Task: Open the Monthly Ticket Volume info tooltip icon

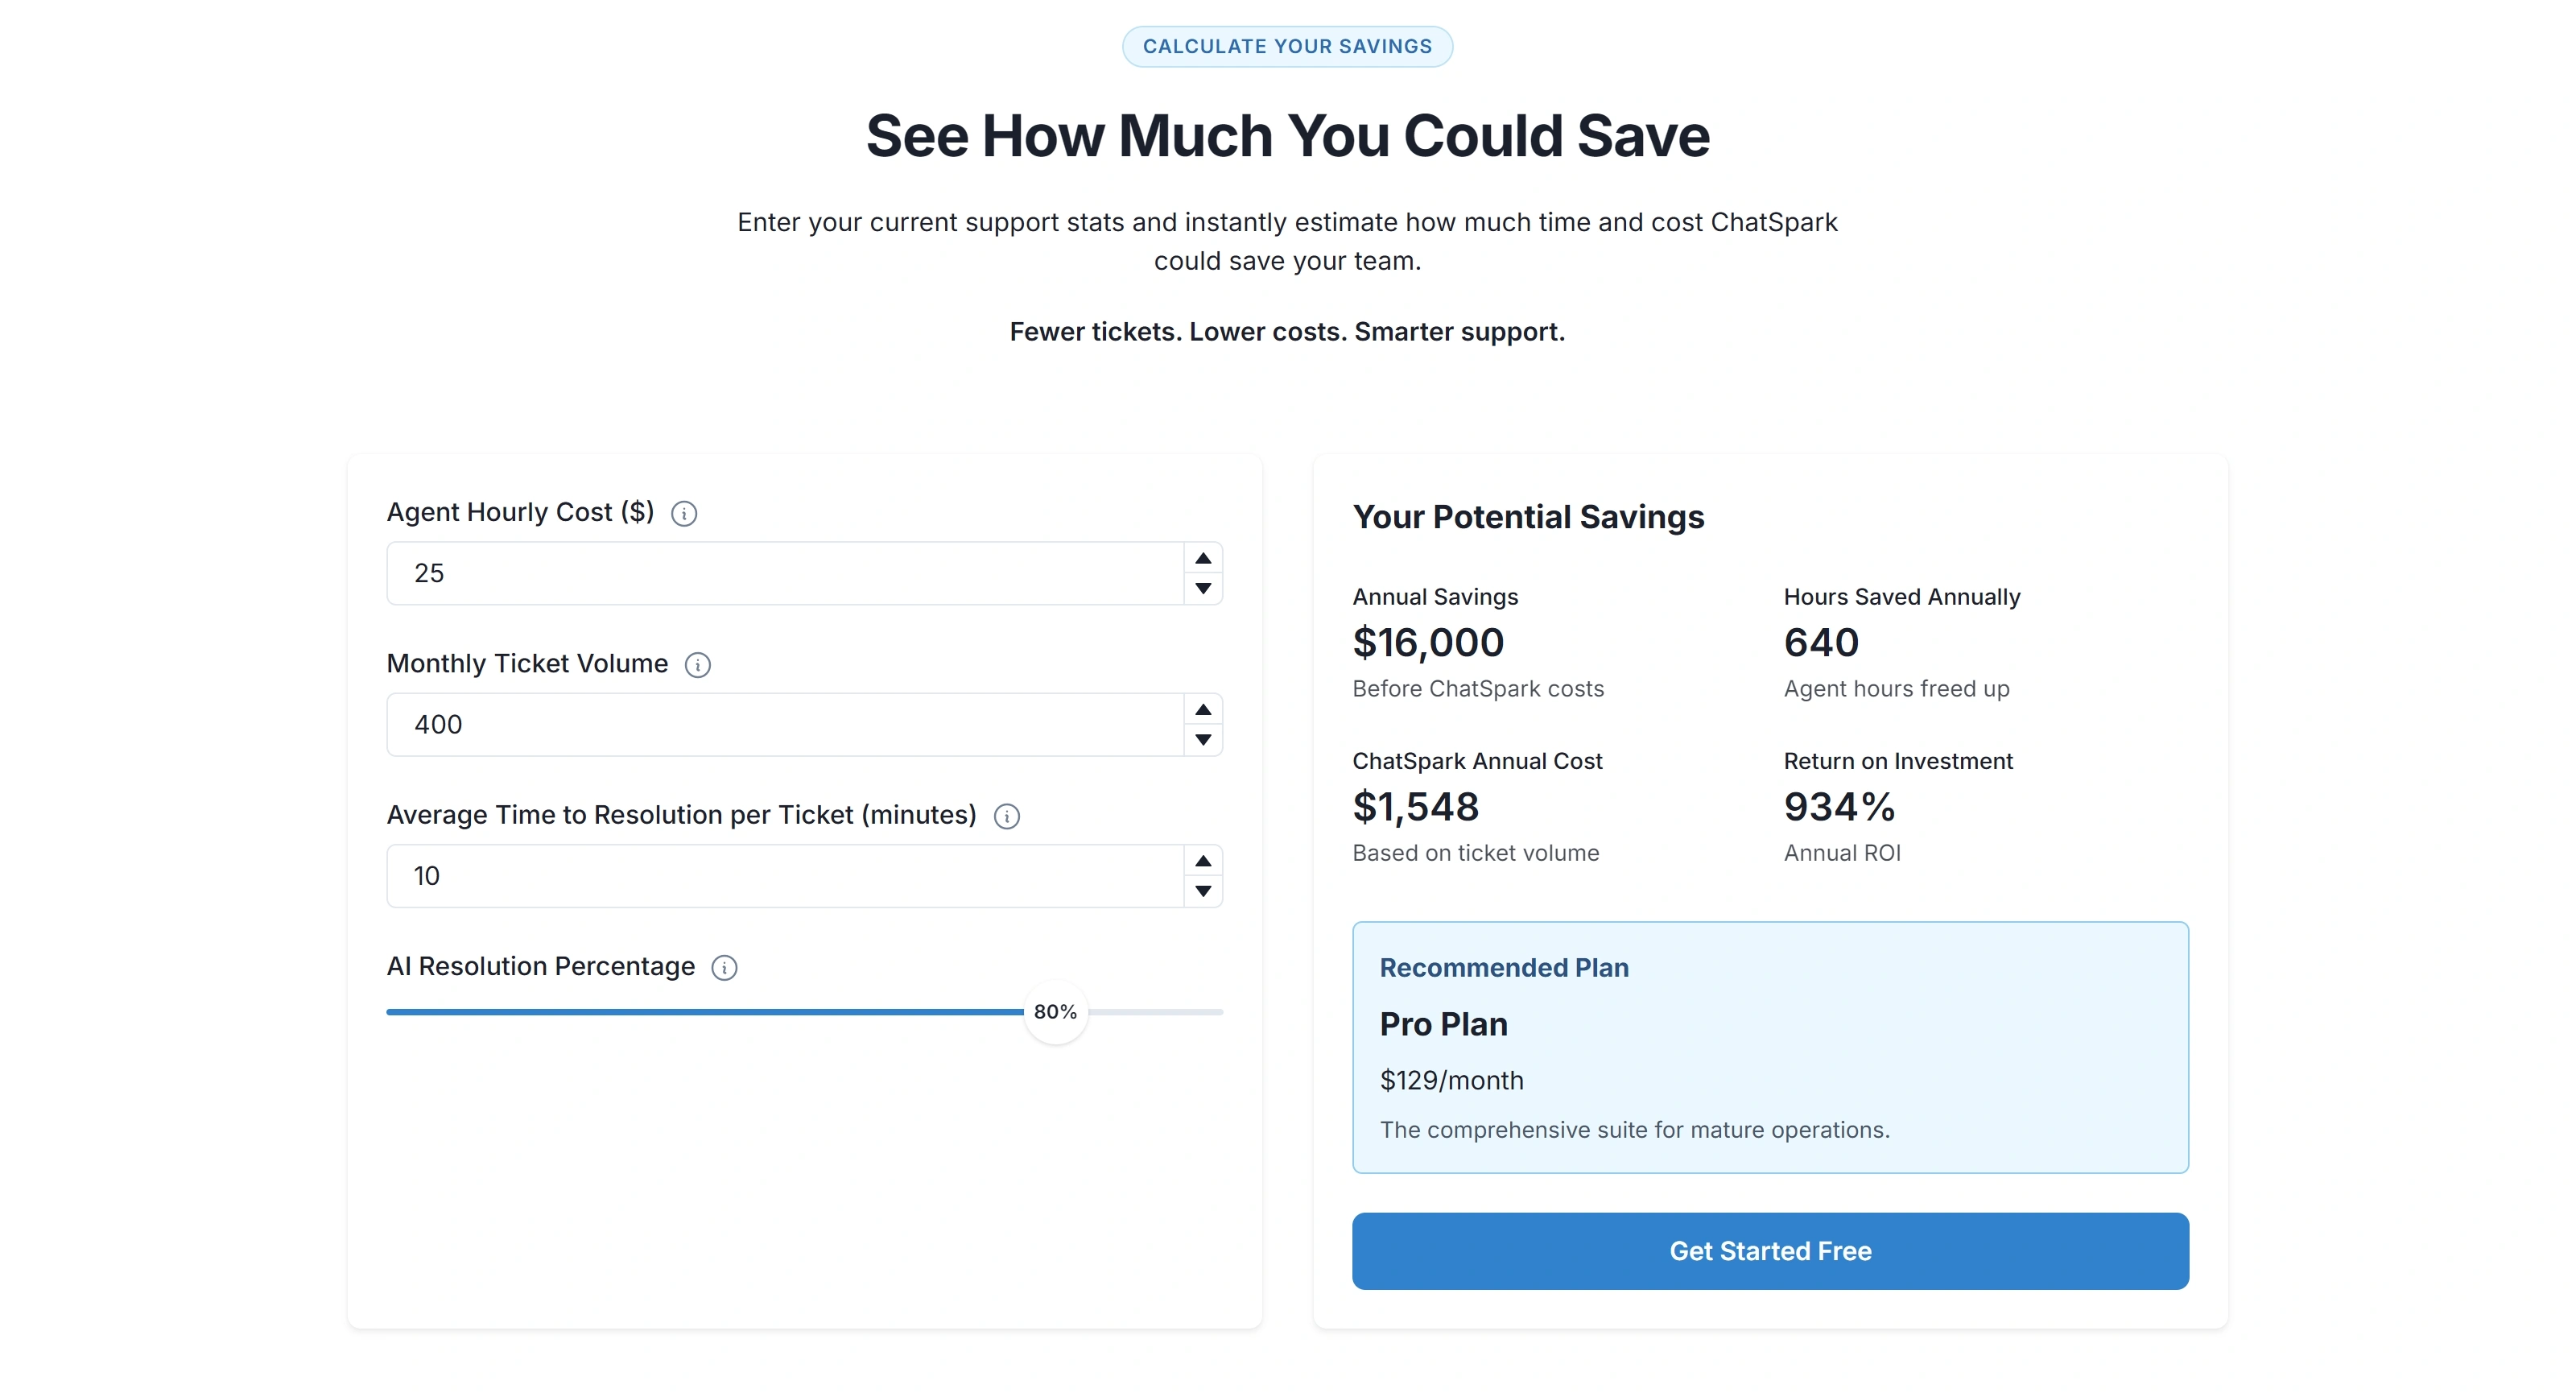Action: (x=698, y=665)
